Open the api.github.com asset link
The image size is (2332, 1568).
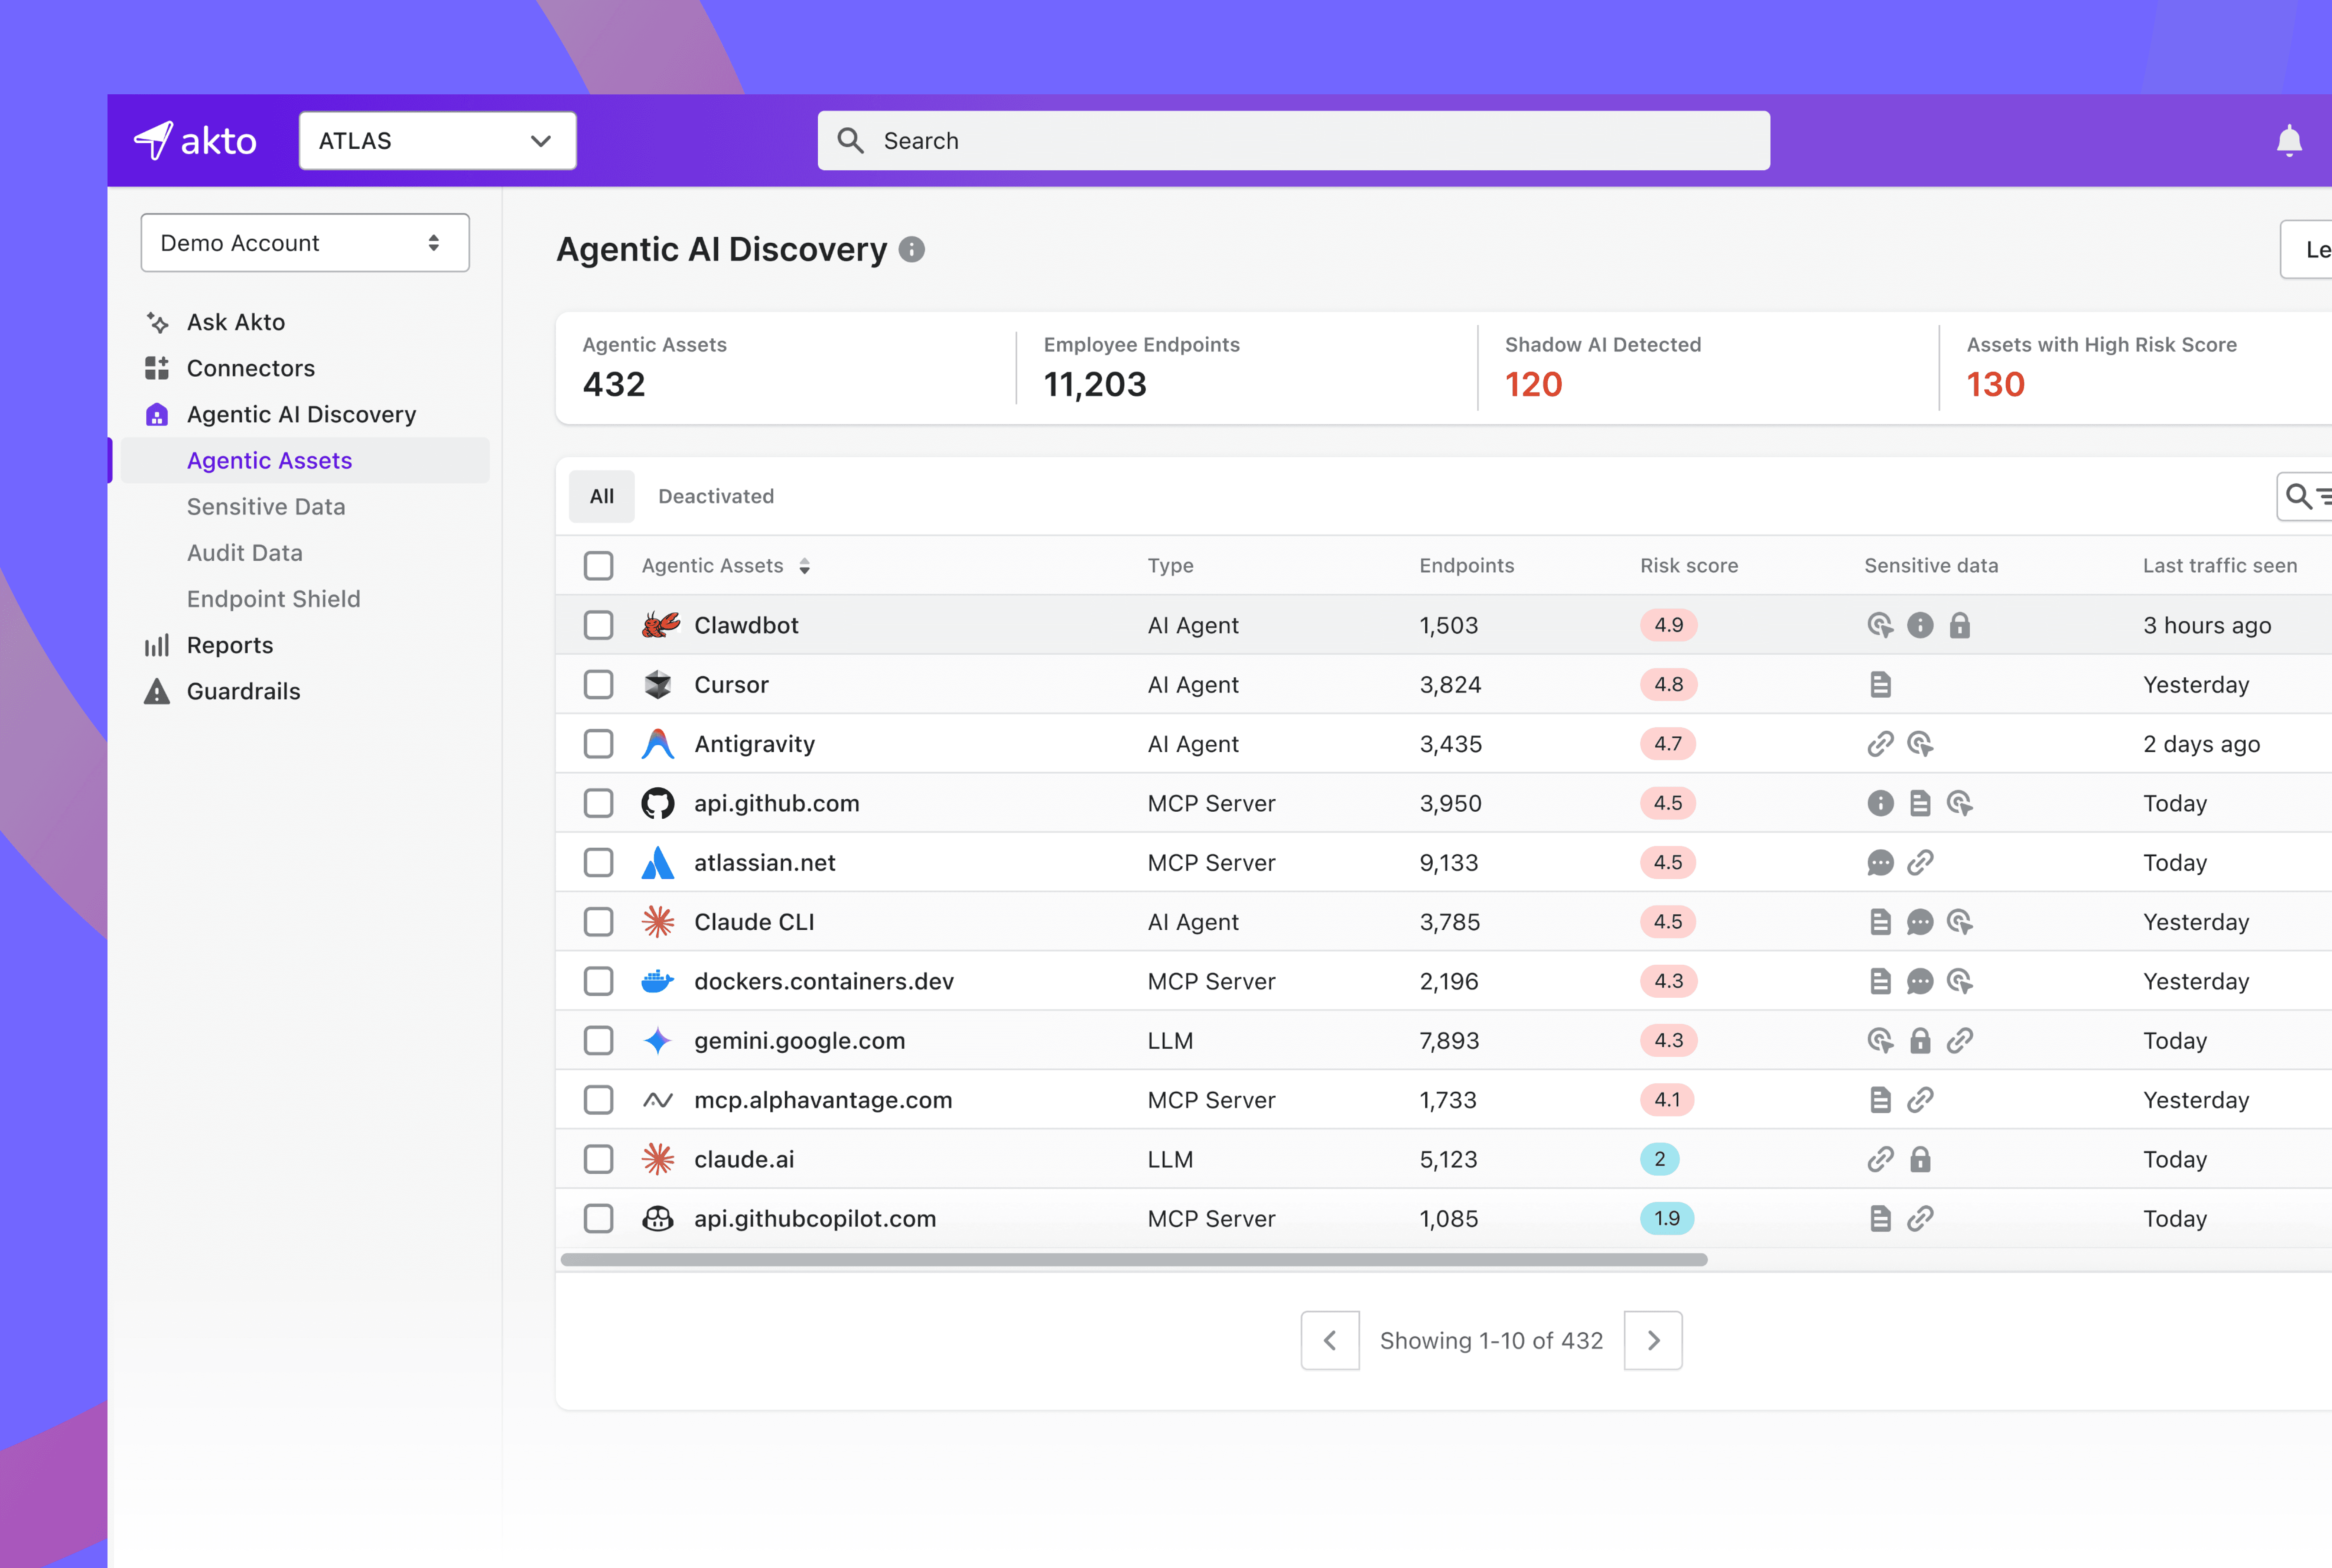click(x=776, y=803)
